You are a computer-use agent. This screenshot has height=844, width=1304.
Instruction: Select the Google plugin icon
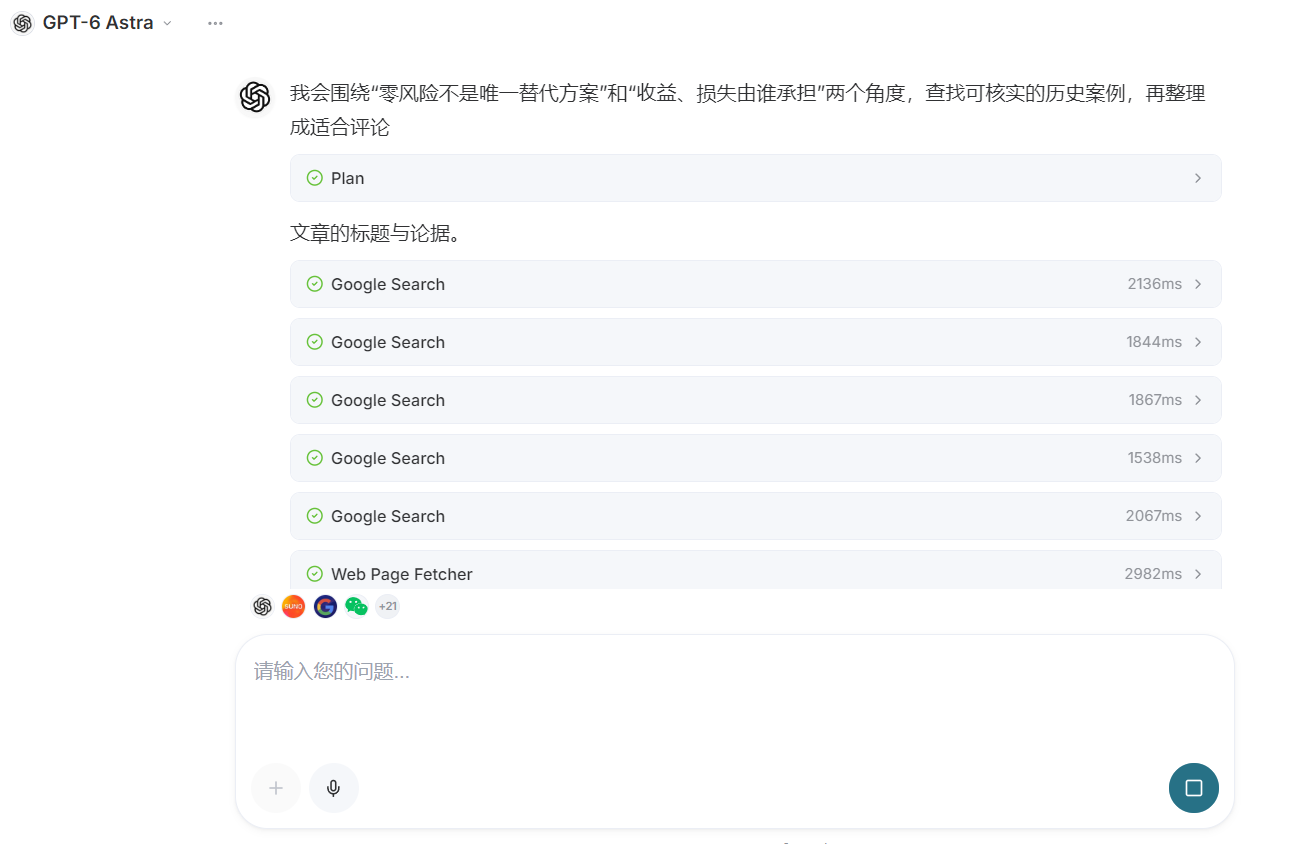pos(325,606)
